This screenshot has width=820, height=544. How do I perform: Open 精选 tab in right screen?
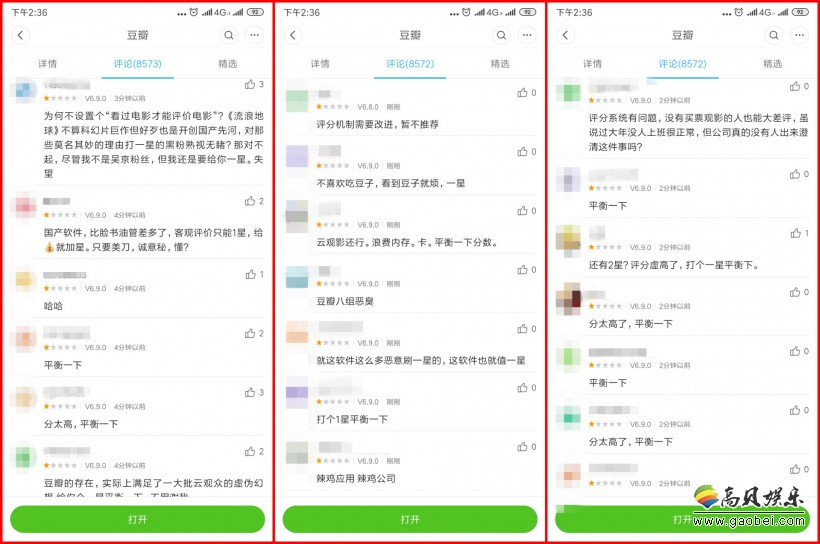coord(772,64)
